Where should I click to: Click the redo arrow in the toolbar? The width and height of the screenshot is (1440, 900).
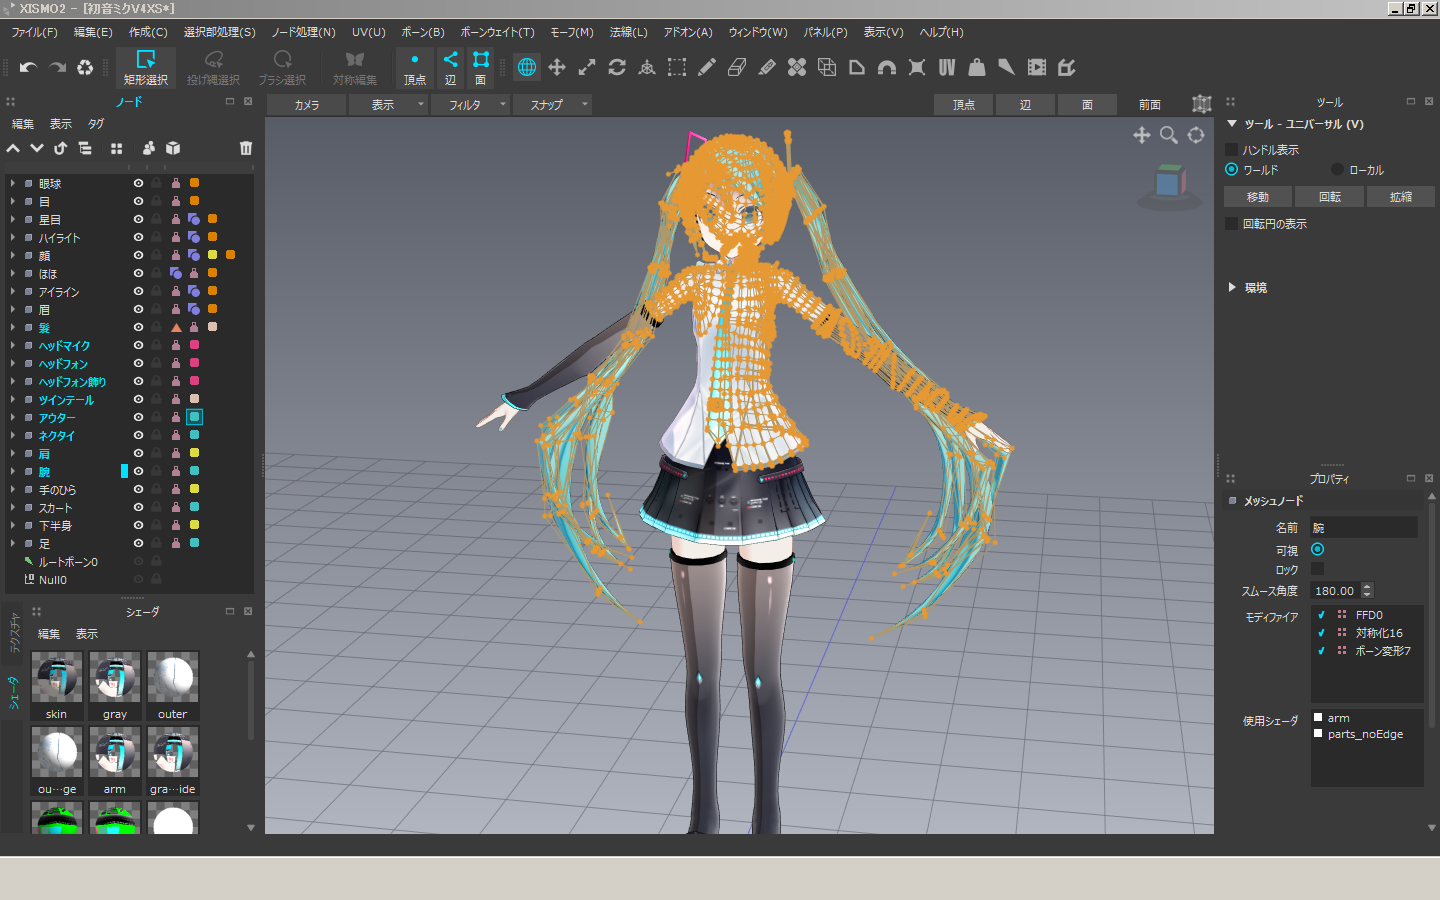tap(58, 67)
